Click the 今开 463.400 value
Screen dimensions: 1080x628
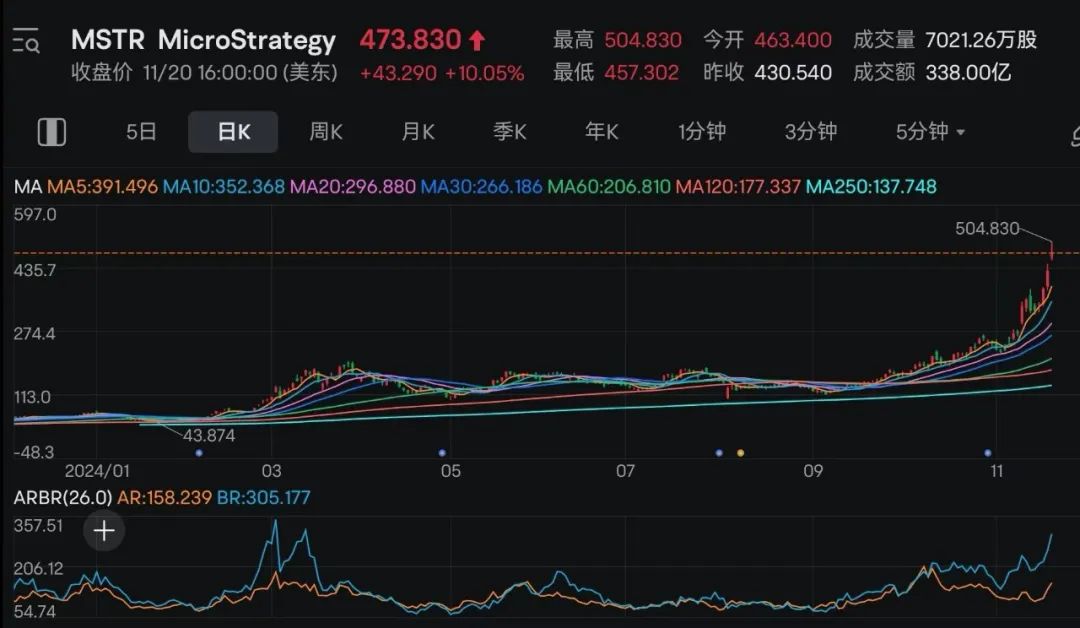click(x=793, y=40)
